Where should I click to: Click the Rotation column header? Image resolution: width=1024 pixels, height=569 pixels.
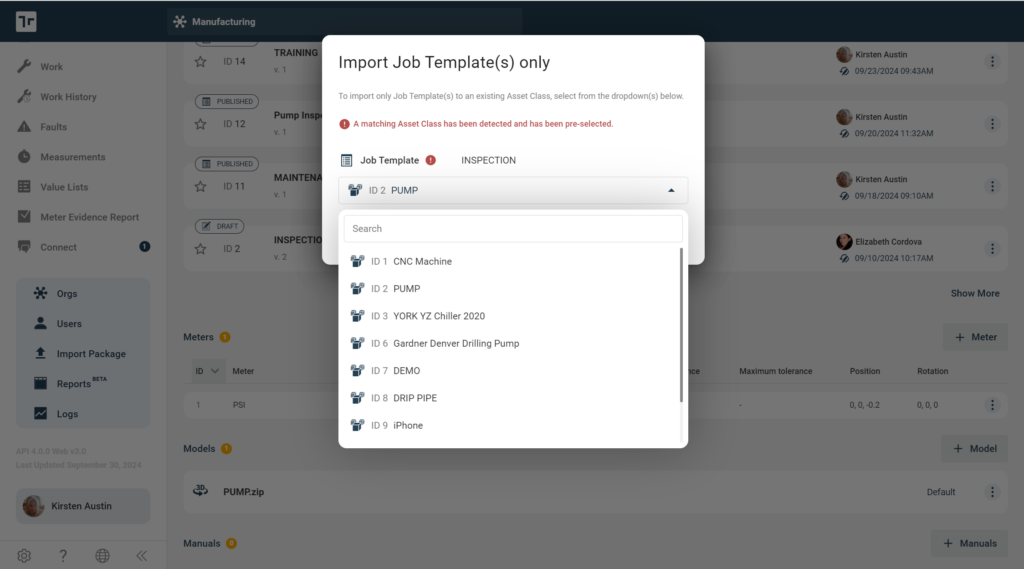[x=932, y=371]
